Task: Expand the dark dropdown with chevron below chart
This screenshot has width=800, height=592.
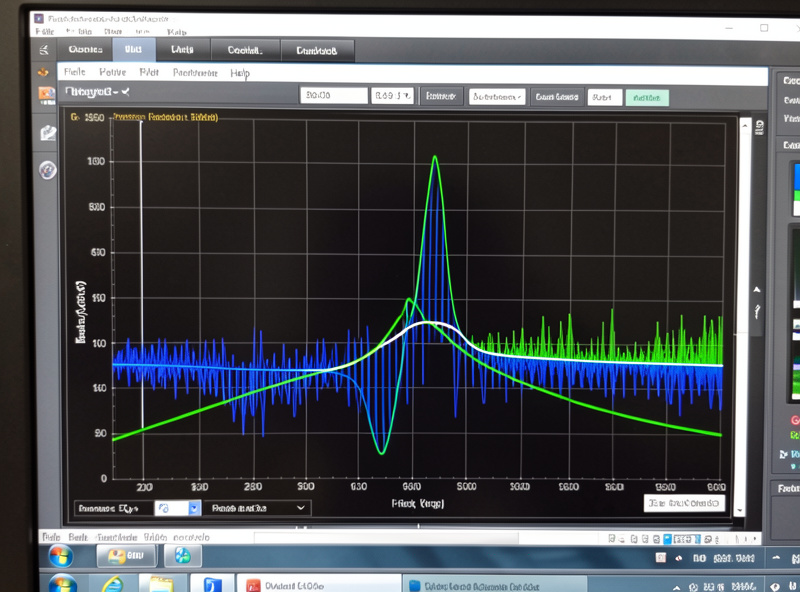Action: 257,508
